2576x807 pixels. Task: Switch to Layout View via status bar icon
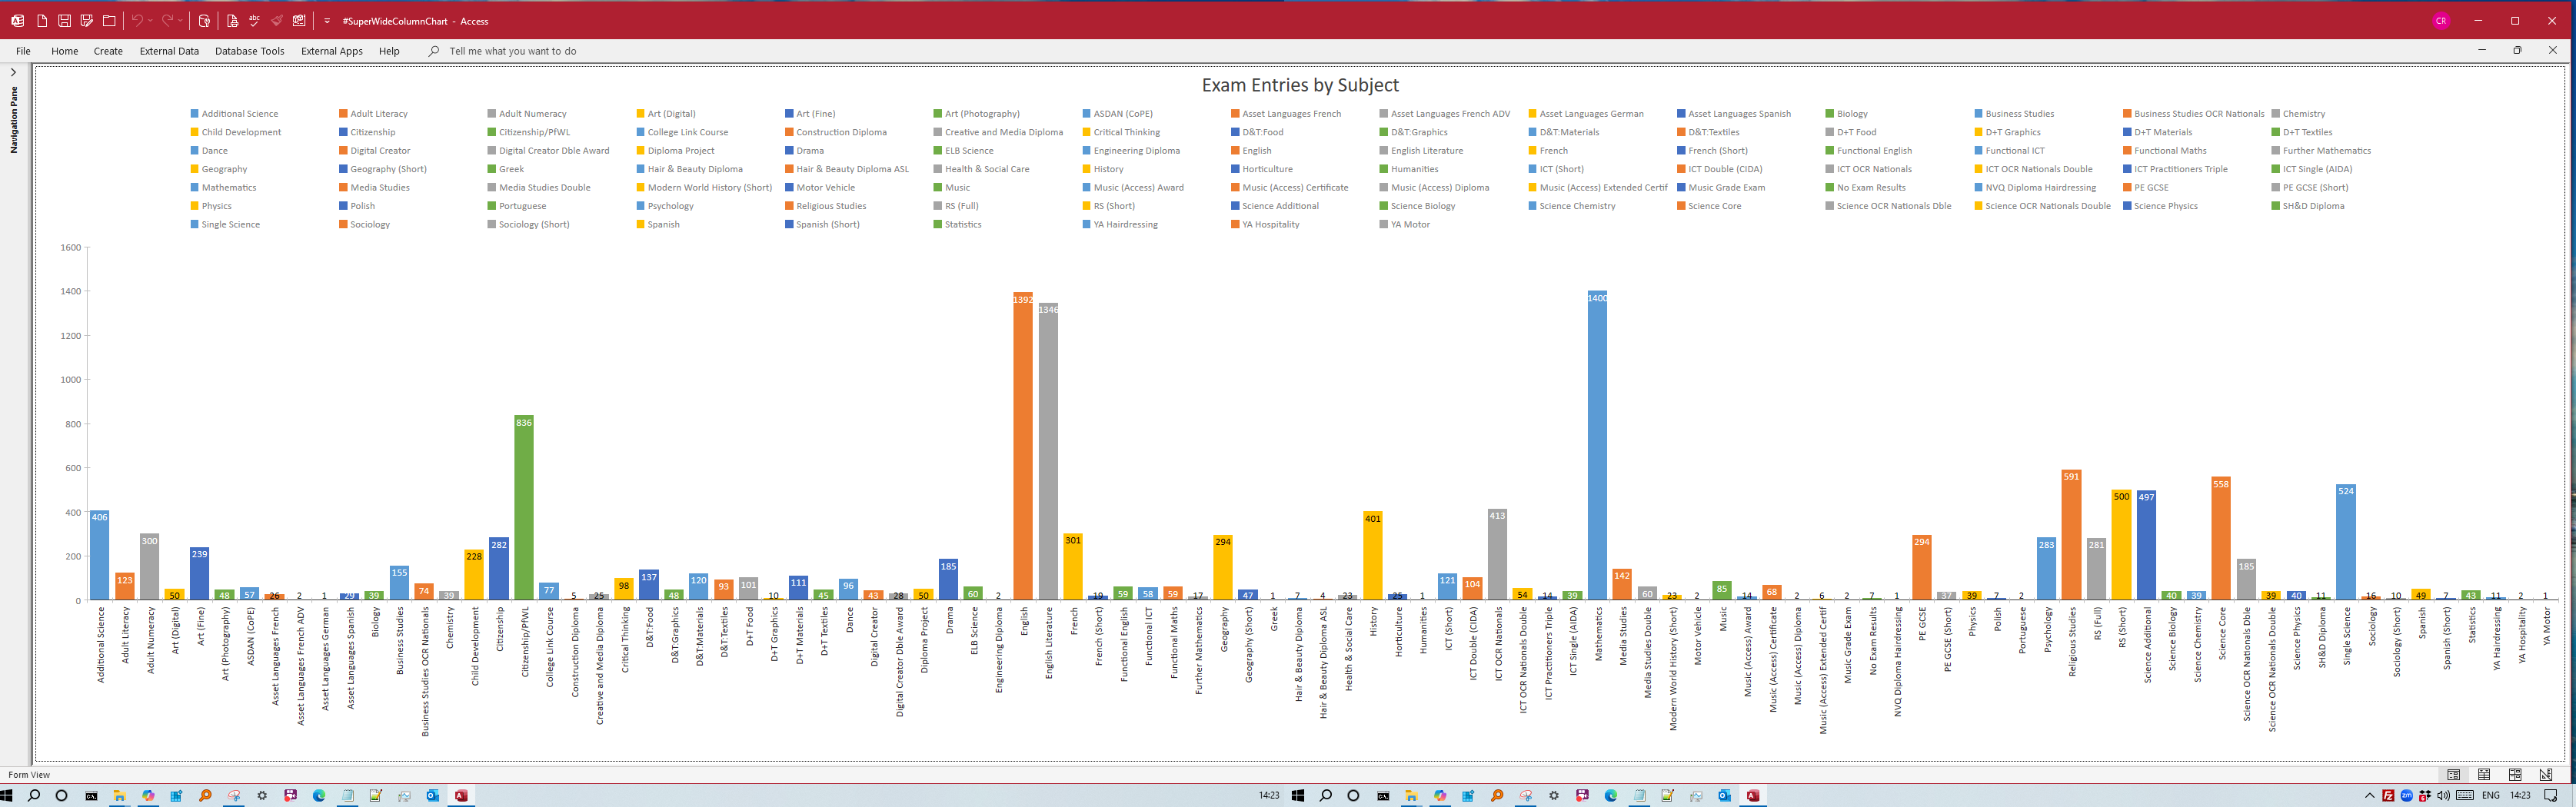point(2515,775)
